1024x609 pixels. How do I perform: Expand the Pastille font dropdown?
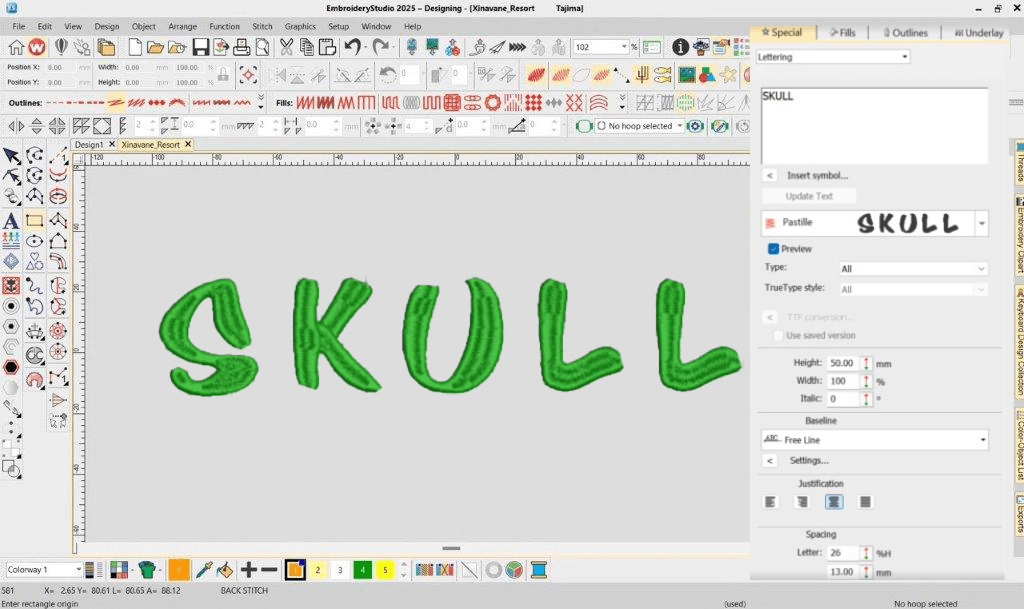pyautogui.click(x=982, y=223)
